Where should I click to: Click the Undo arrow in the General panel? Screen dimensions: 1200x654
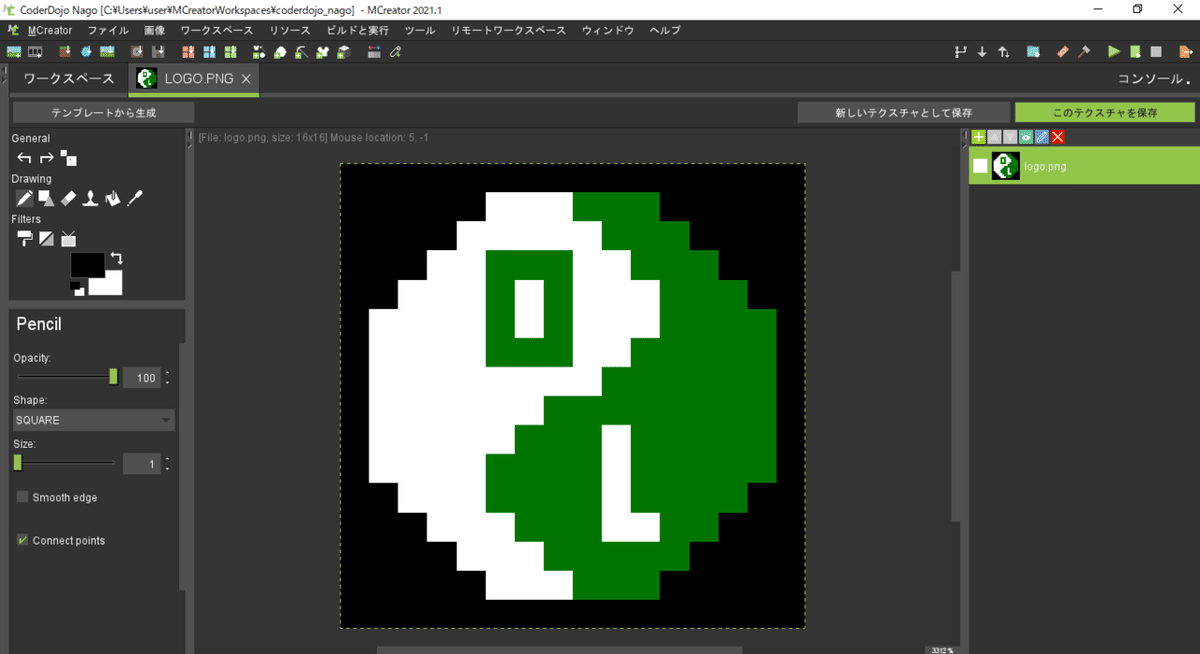23,157
